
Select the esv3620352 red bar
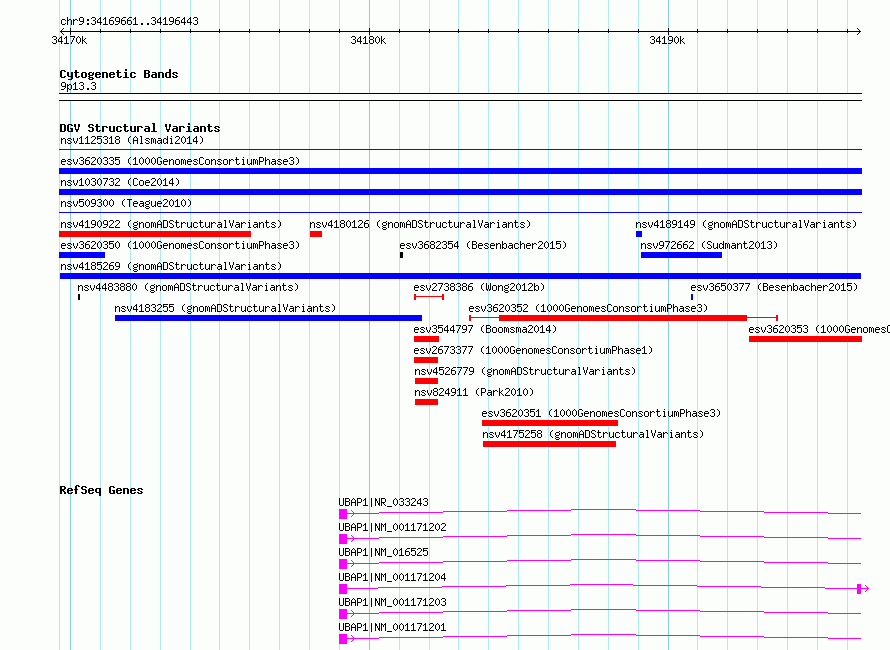pos(623,318)
